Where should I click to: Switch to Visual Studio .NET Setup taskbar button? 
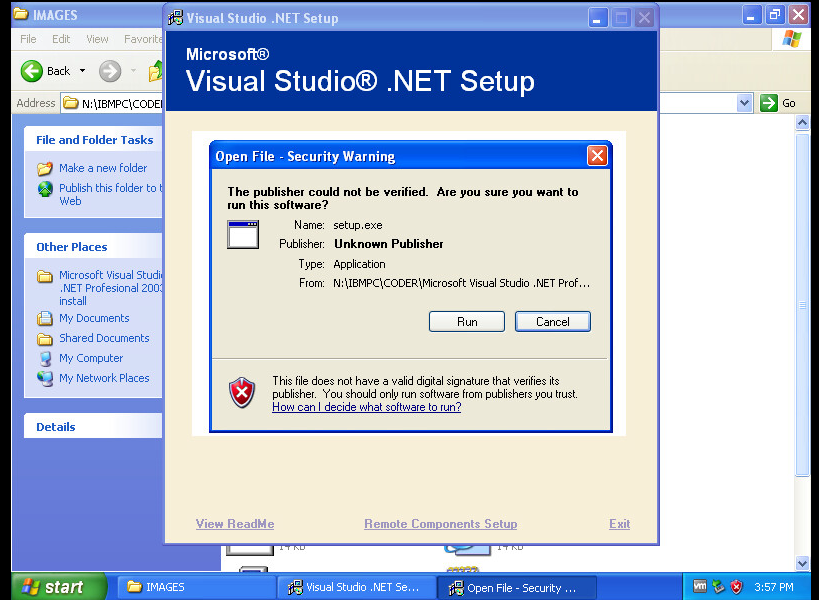point(357,587)
